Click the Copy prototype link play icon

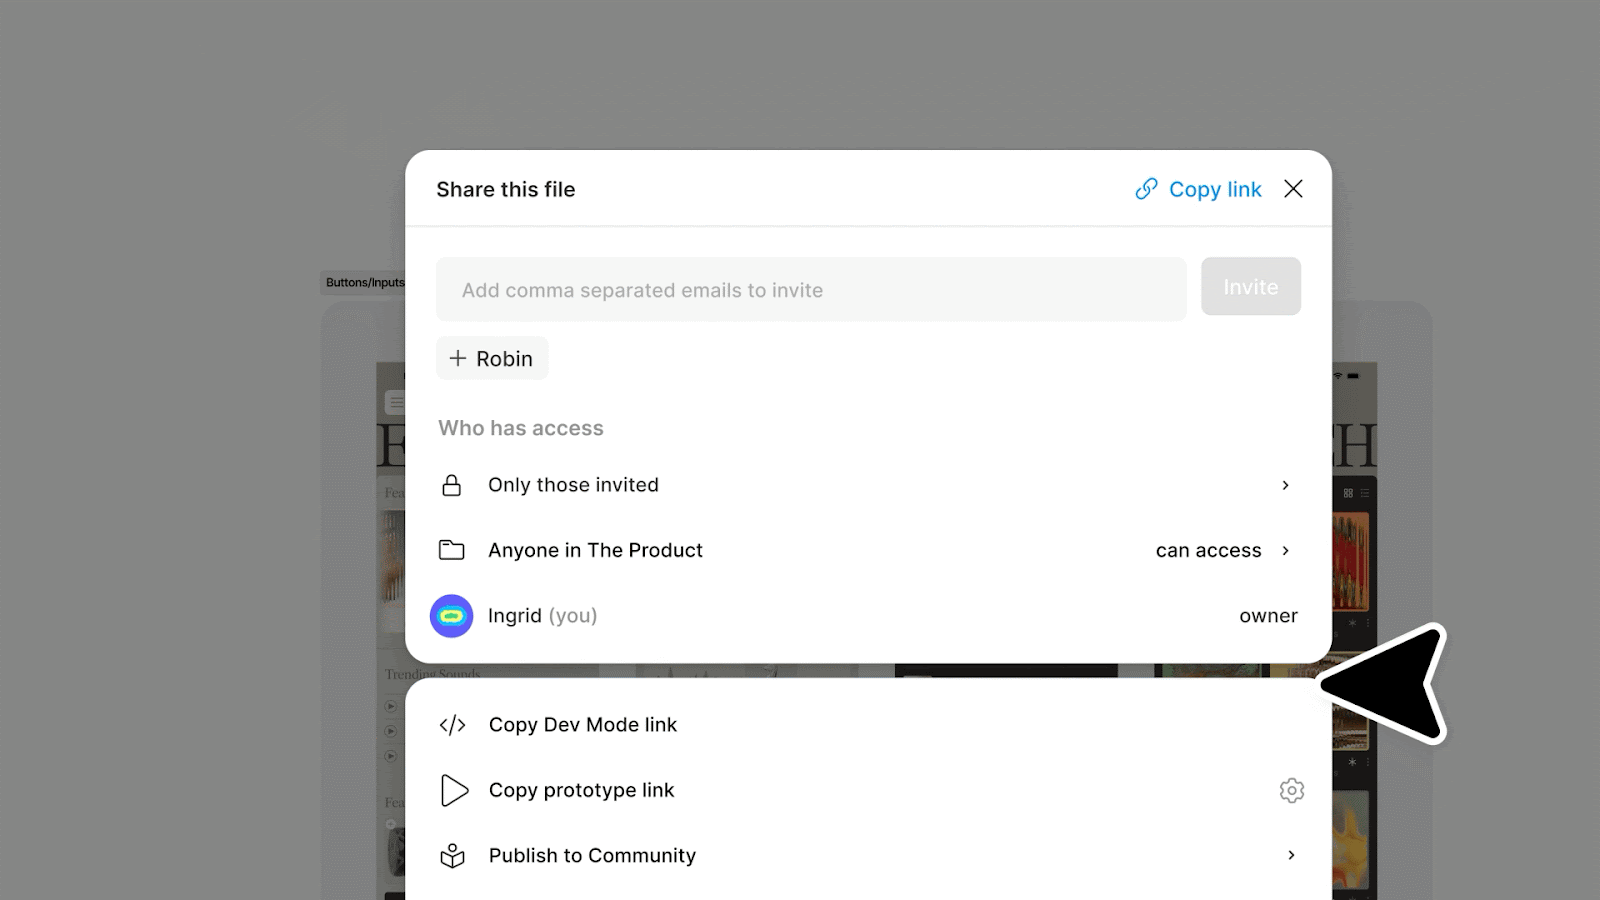(x=454, y=790)
